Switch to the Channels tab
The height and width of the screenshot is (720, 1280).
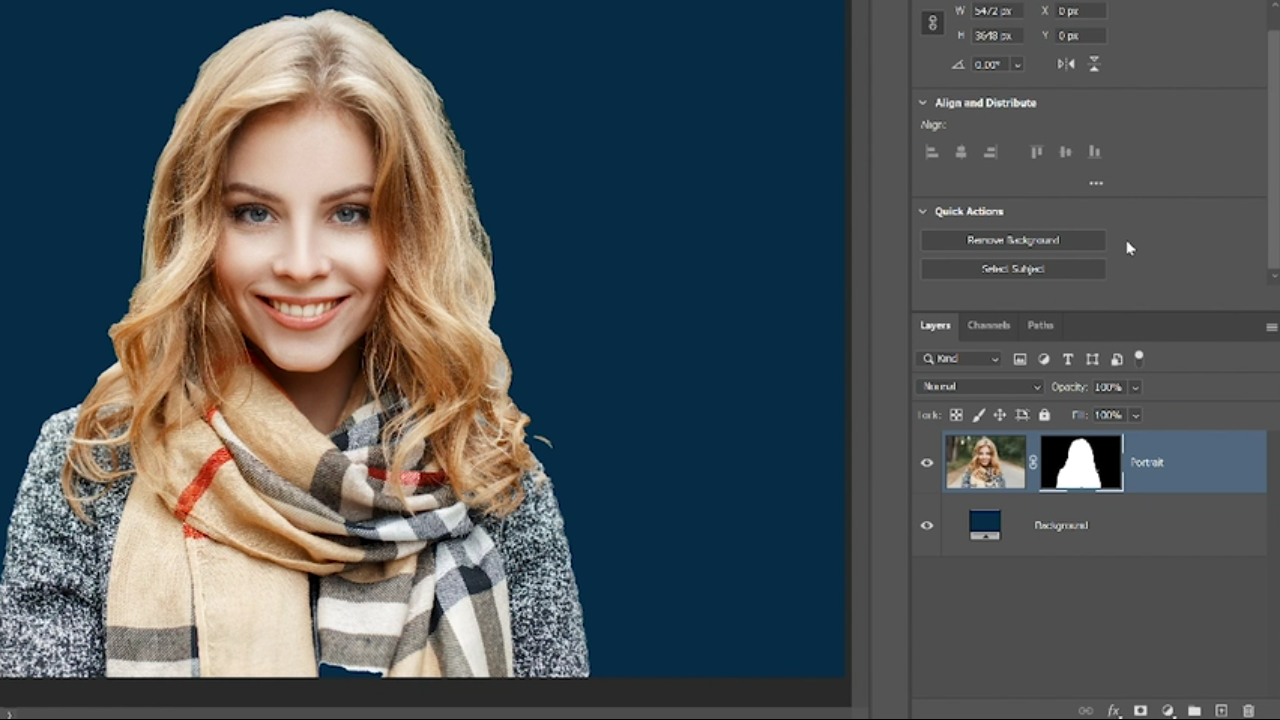[x=988, y=325]
